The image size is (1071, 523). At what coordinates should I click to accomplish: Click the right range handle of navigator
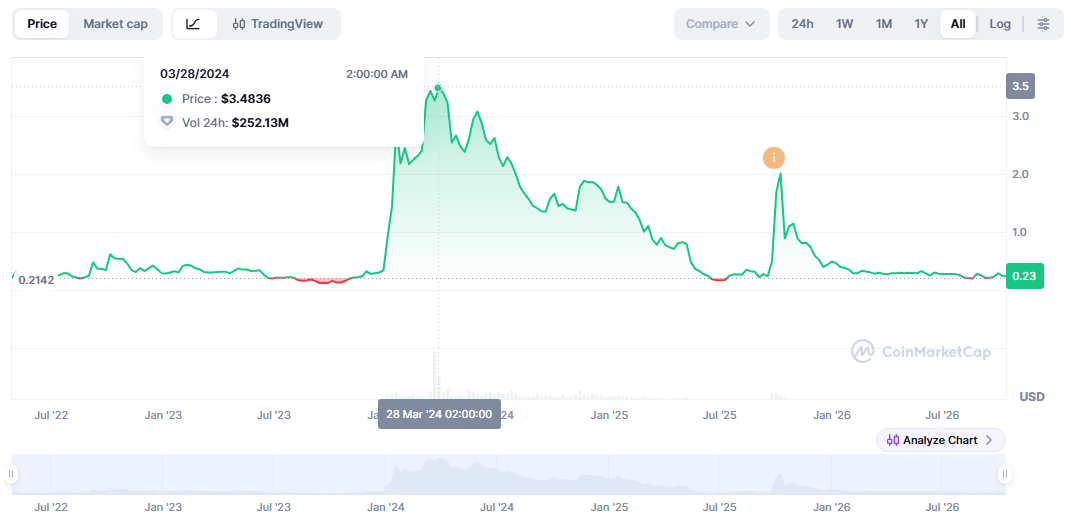tap(1005, 474)
